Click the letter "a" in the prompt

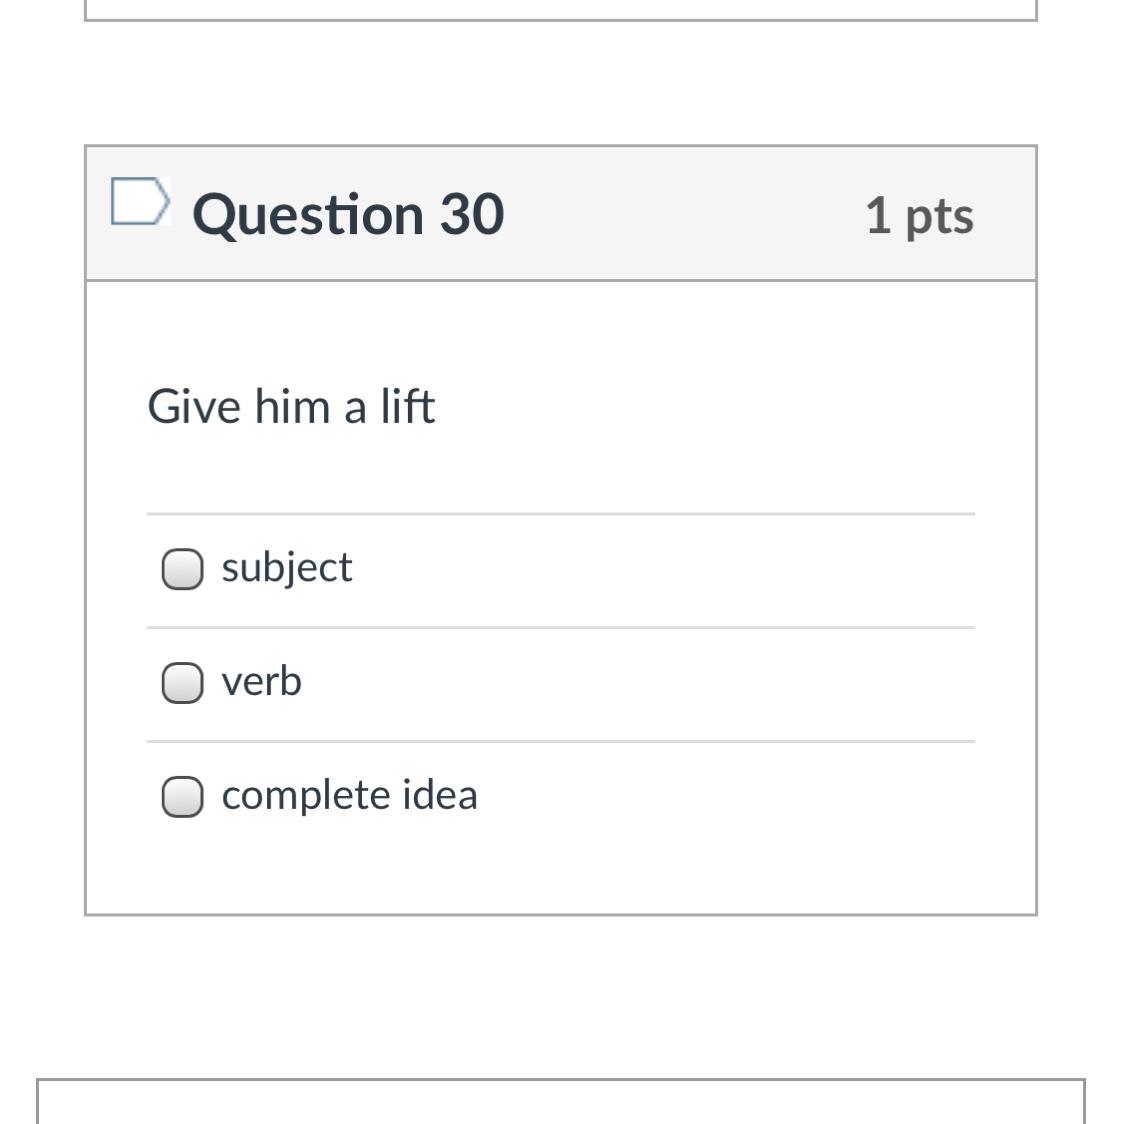(x=355, y=409)
